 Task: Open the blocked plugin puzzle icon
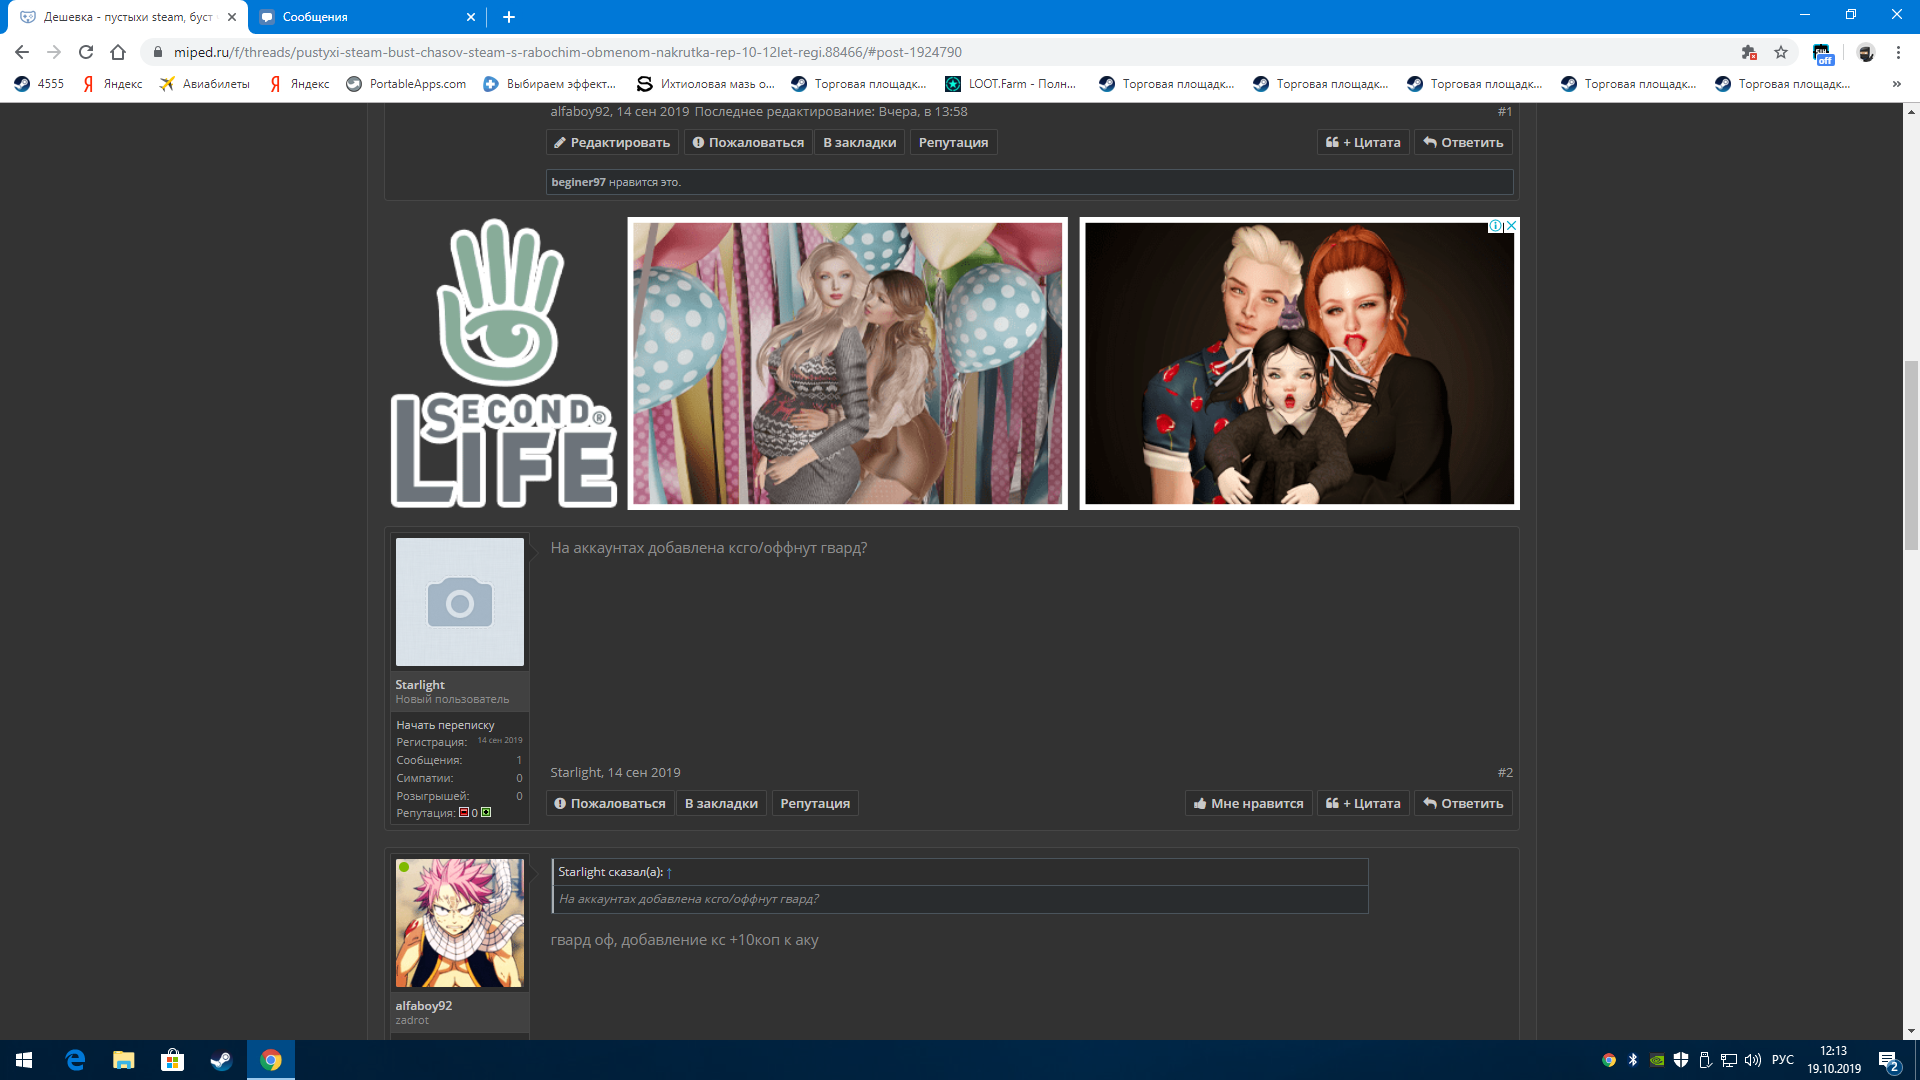tap(1749, 52)
